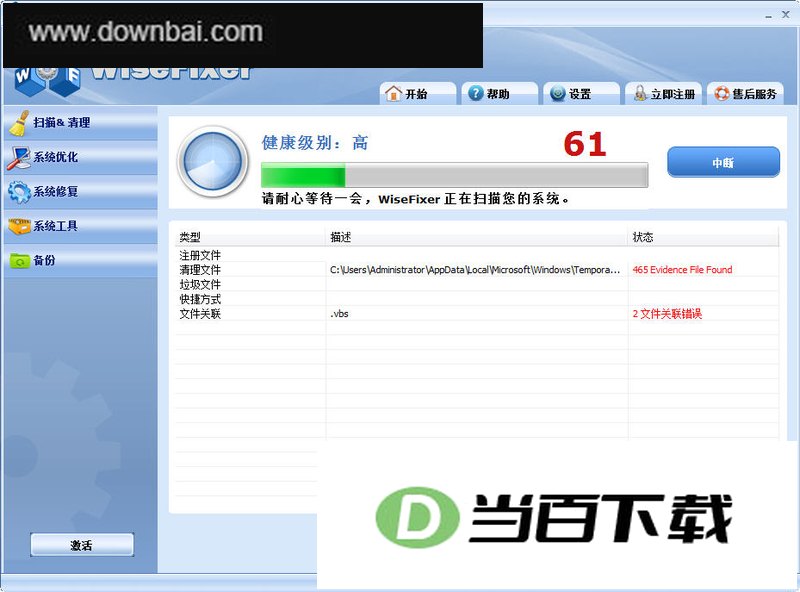Click the 设置 settings globe icon
This screenshot has height=592, width=800.
coord(558,93)
